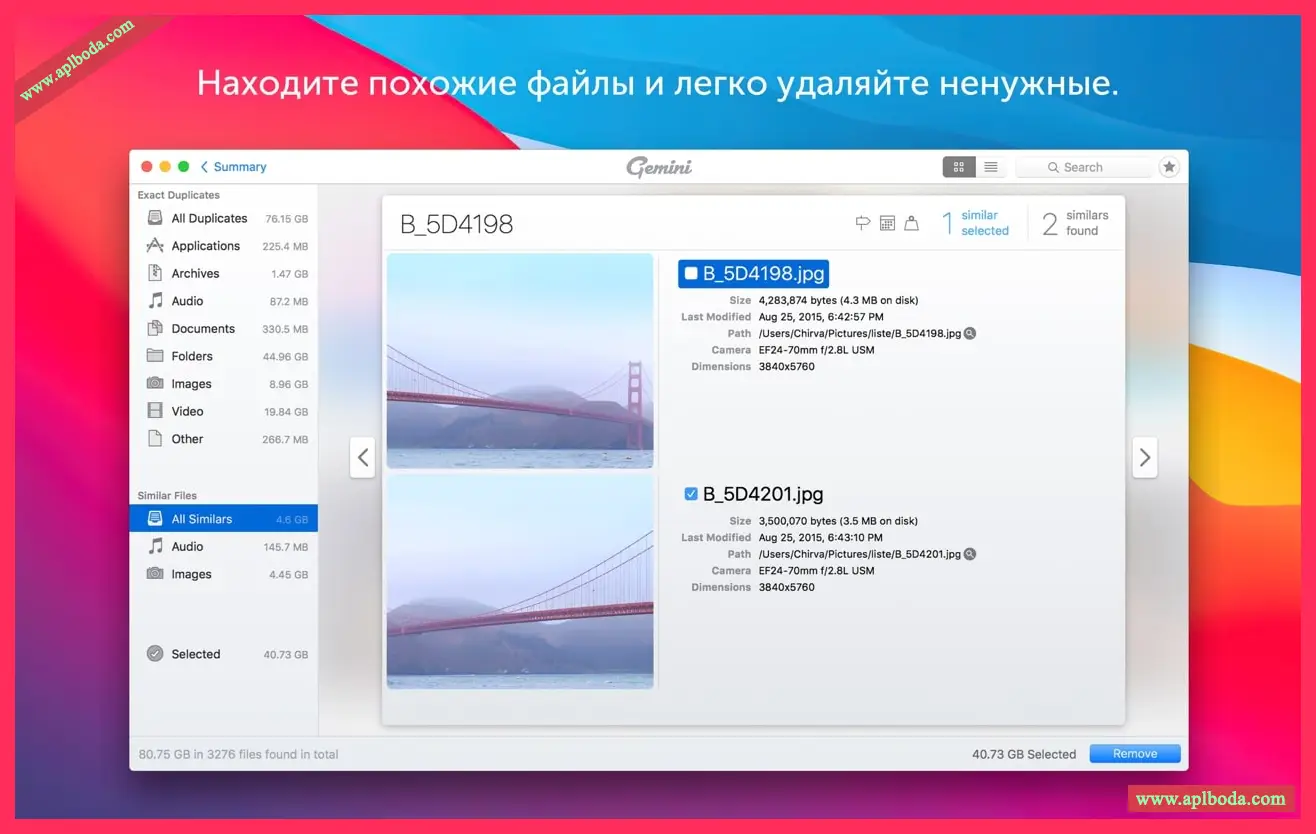This screenshot has height=834, width=1316.
Task: Click the calendar sort icon
Action: click(x=887, y=223)
